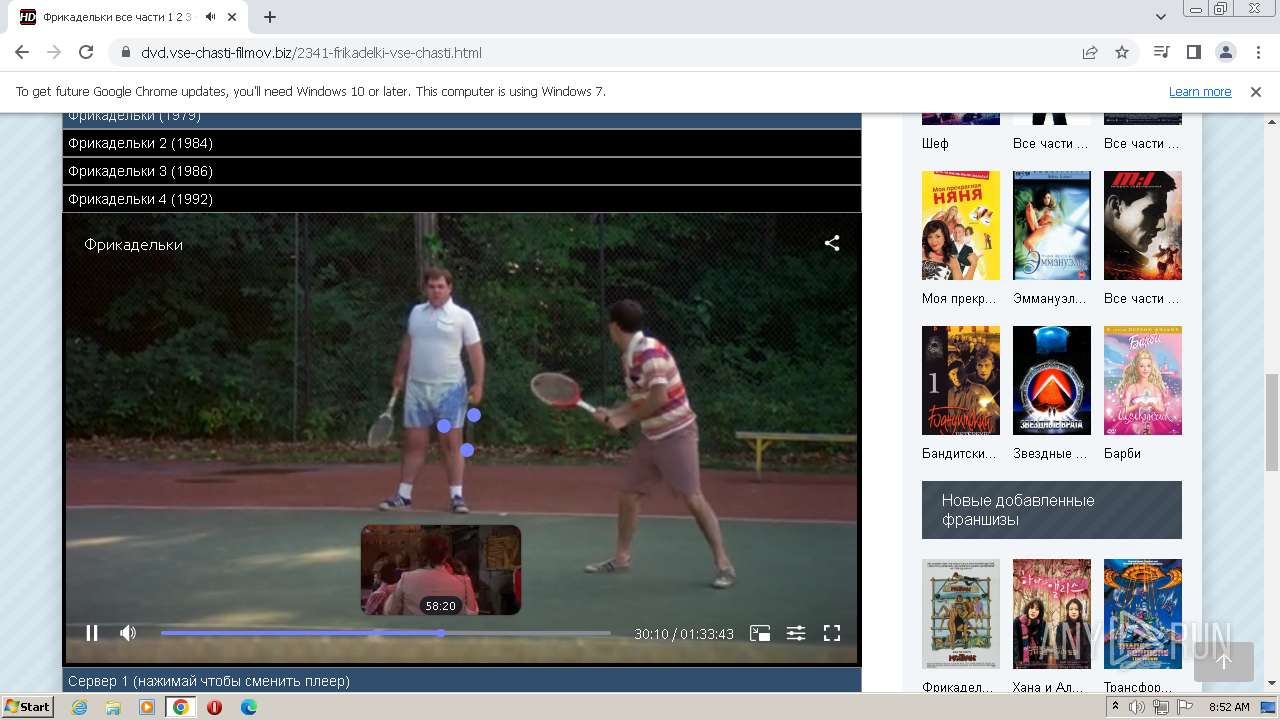Open Mission Impossible poster thumbnail
Image resolution: width=1280 pixels, height=720 pixels.
[1143, 225]
